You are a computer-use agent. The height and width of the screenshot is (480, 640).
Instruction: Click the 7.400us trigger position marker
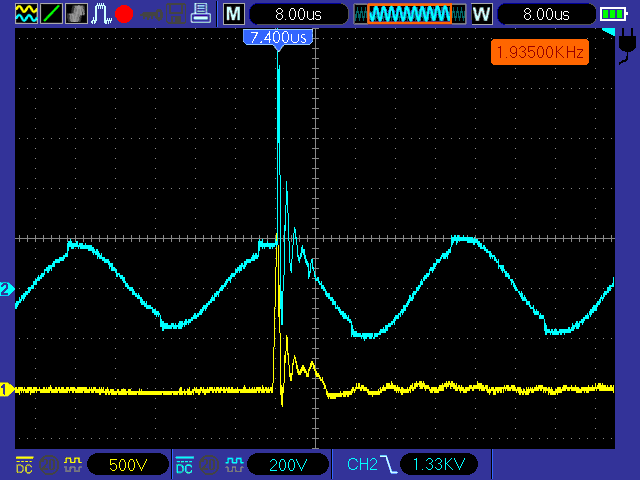point(277,37)
